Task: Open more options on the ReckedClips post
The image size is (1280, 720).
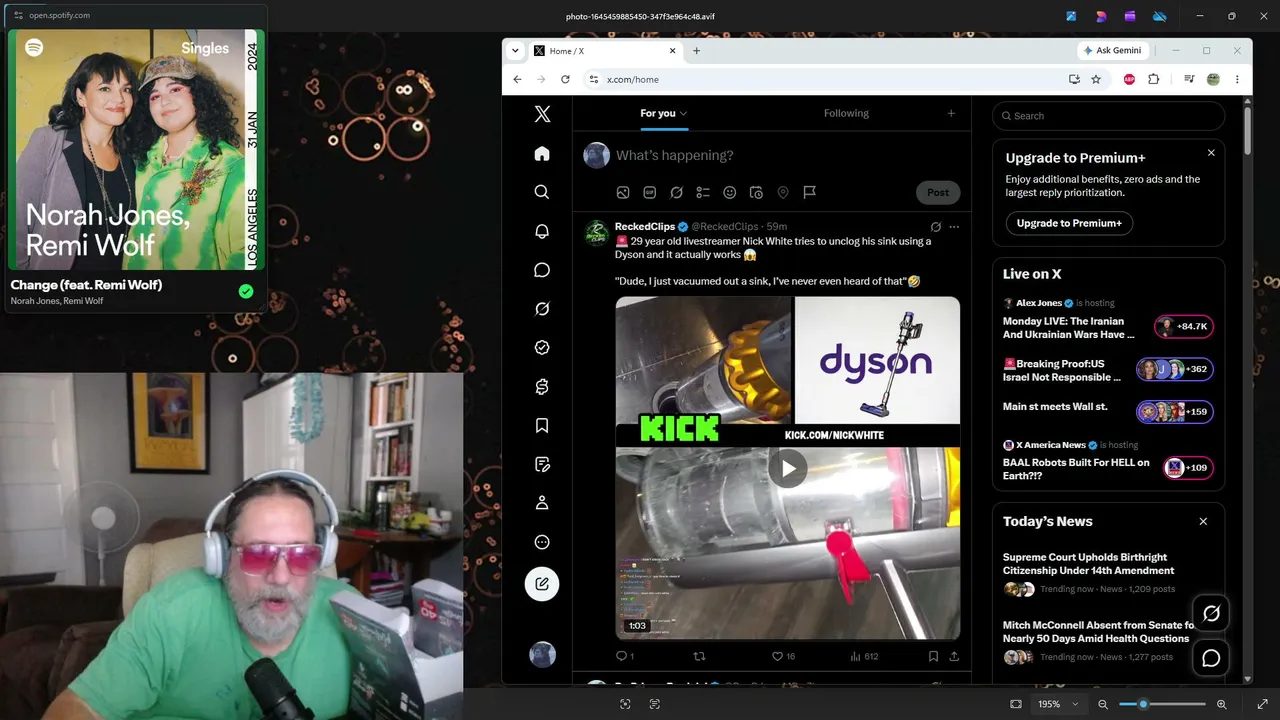Action: coord(954,227)
